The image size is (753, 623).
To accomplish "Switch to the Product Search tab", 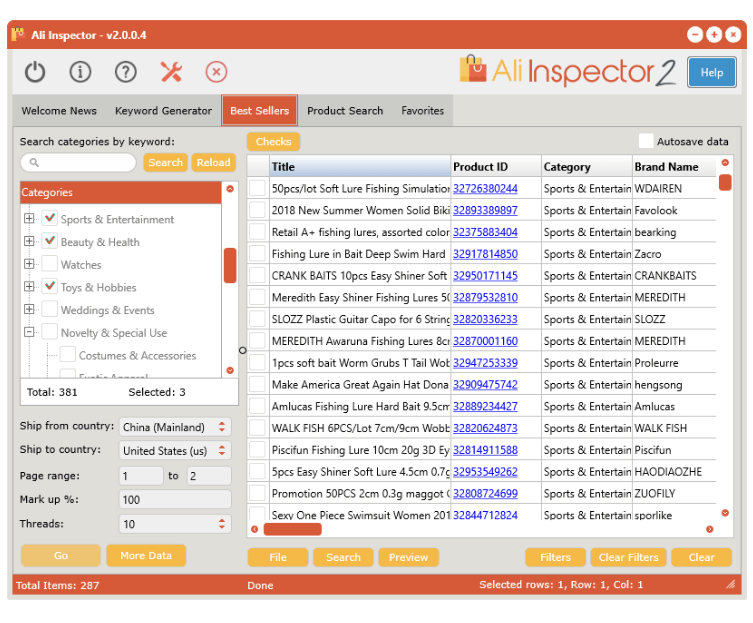I will pos(345,111).
